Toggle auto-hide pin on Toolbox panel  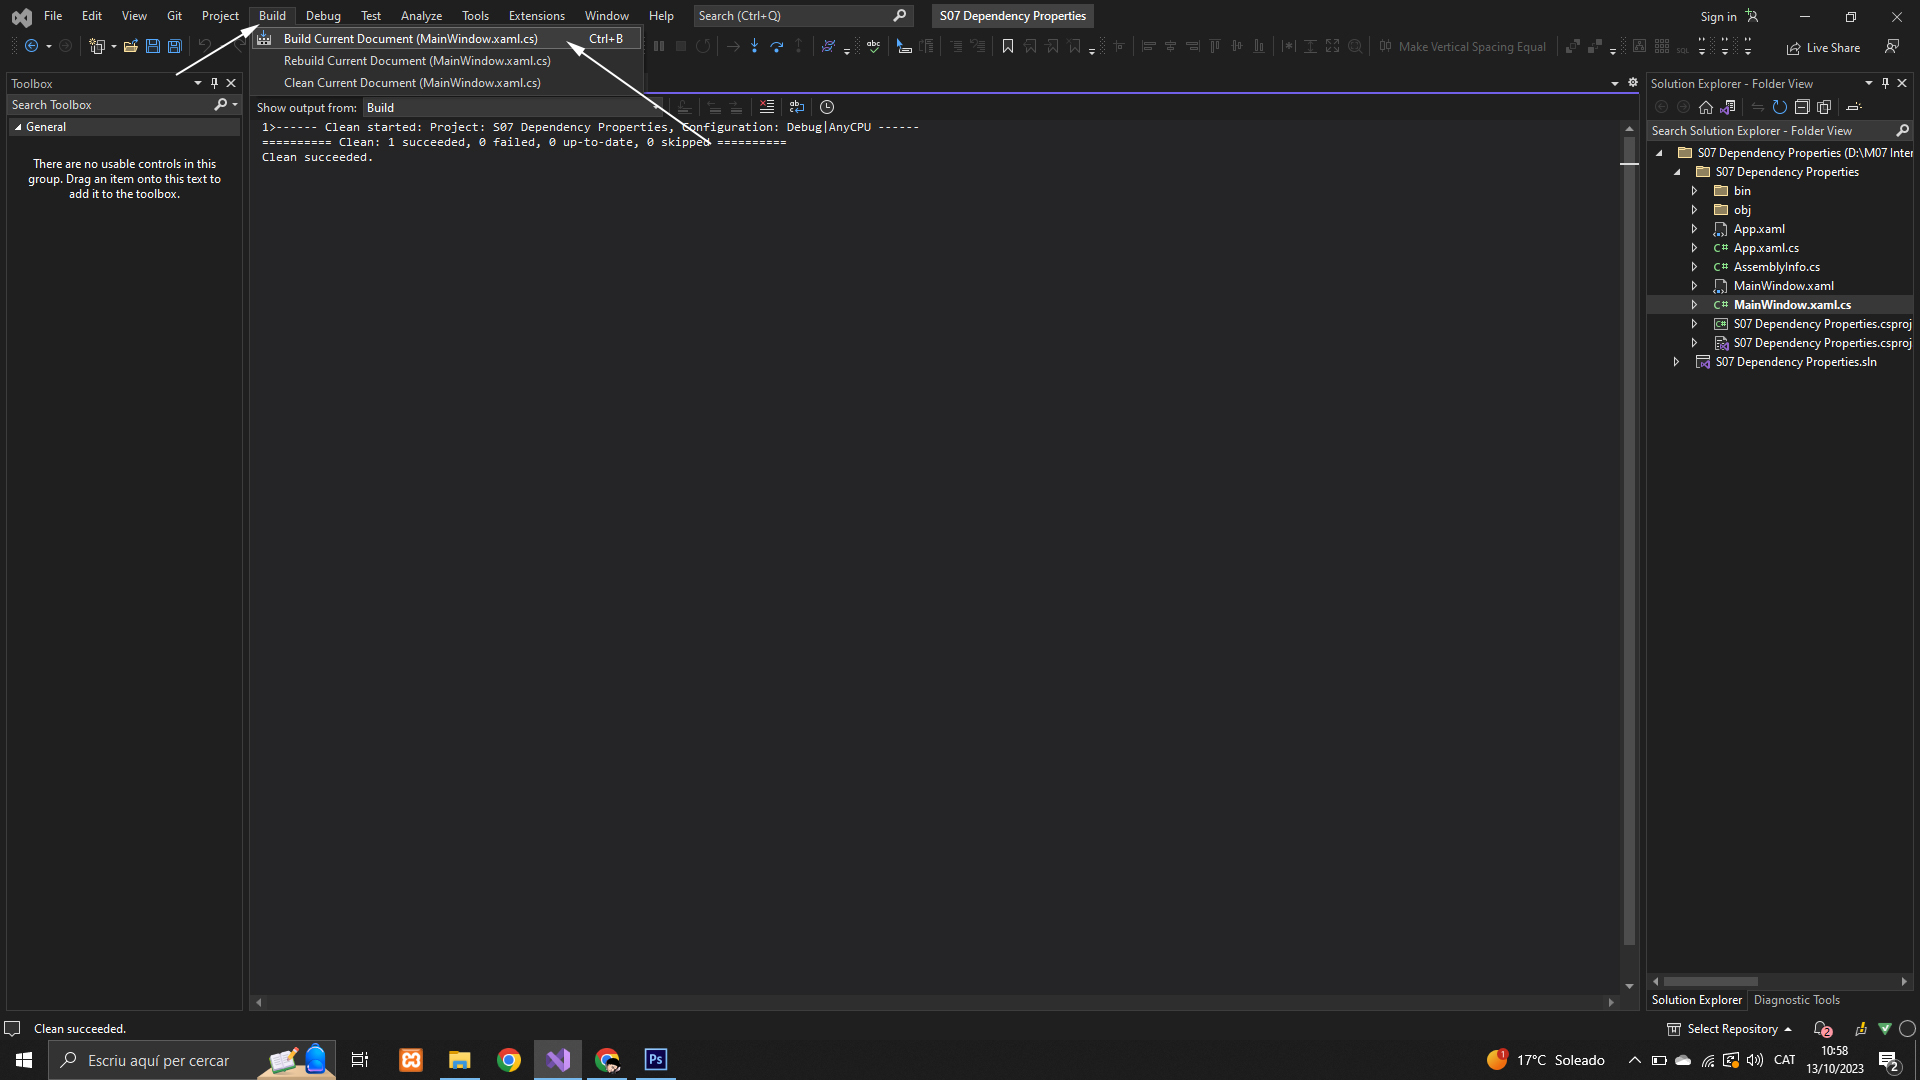point(214,83)
